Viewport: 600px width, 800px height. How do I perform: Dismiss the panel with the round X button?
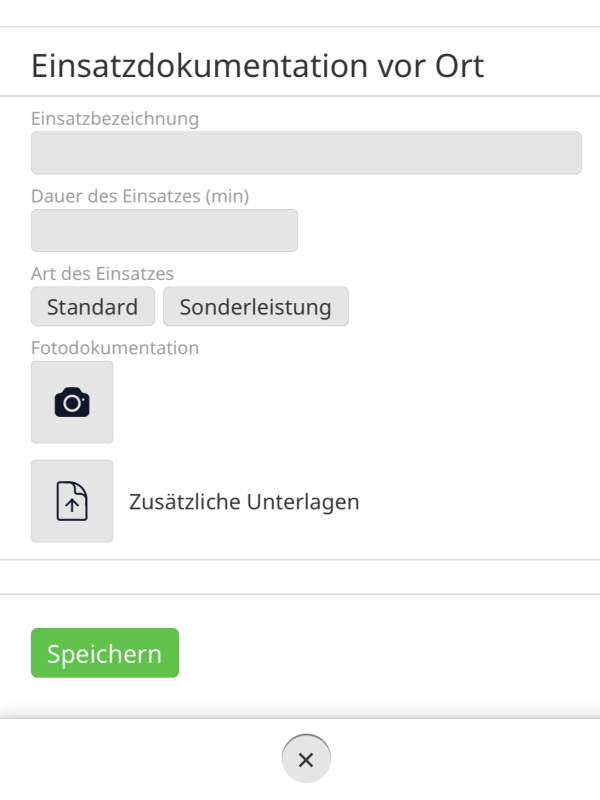tap(306, 759)
